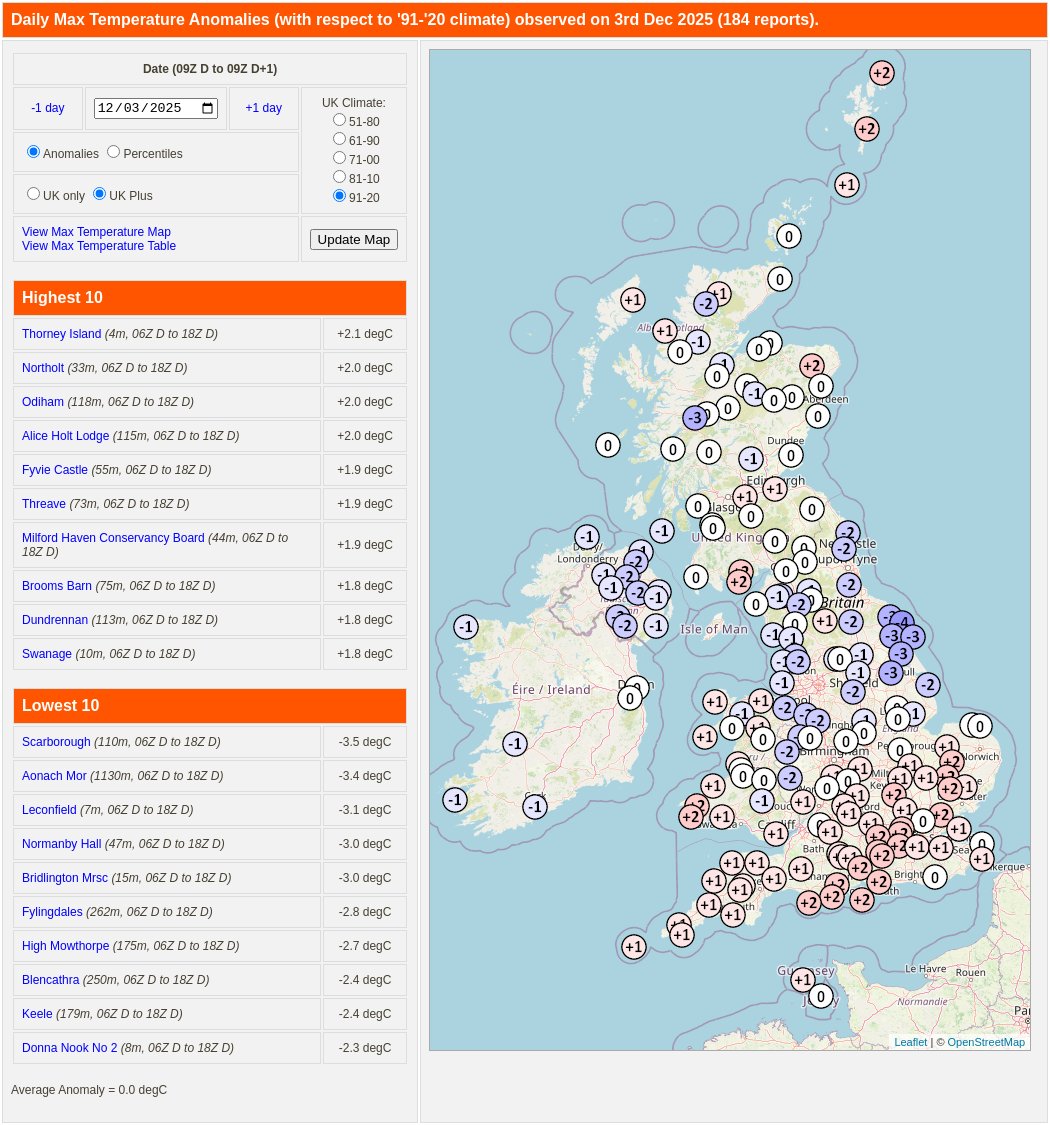Image resolution: width=1050 pixels, height=1125 pixels.
Task: Open the Keele station link
Action: [x=37, y=1014]
